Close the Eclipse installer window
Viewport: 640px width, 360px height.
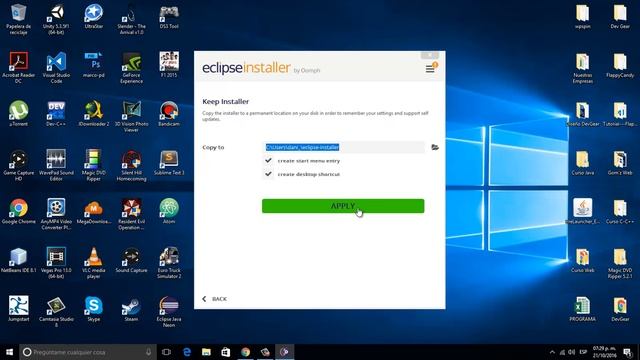point(430,55)
